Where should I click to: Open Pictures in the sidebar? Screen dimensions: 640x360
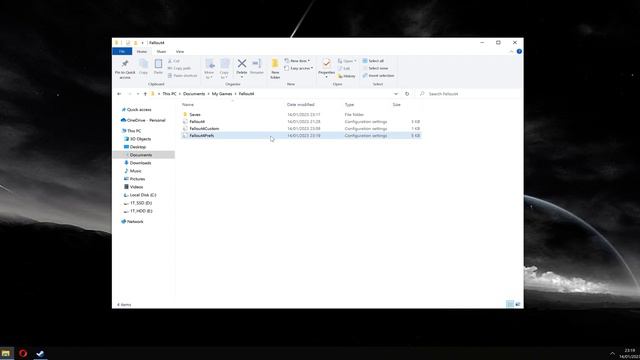pyautogui.click(x=137, y=179)
